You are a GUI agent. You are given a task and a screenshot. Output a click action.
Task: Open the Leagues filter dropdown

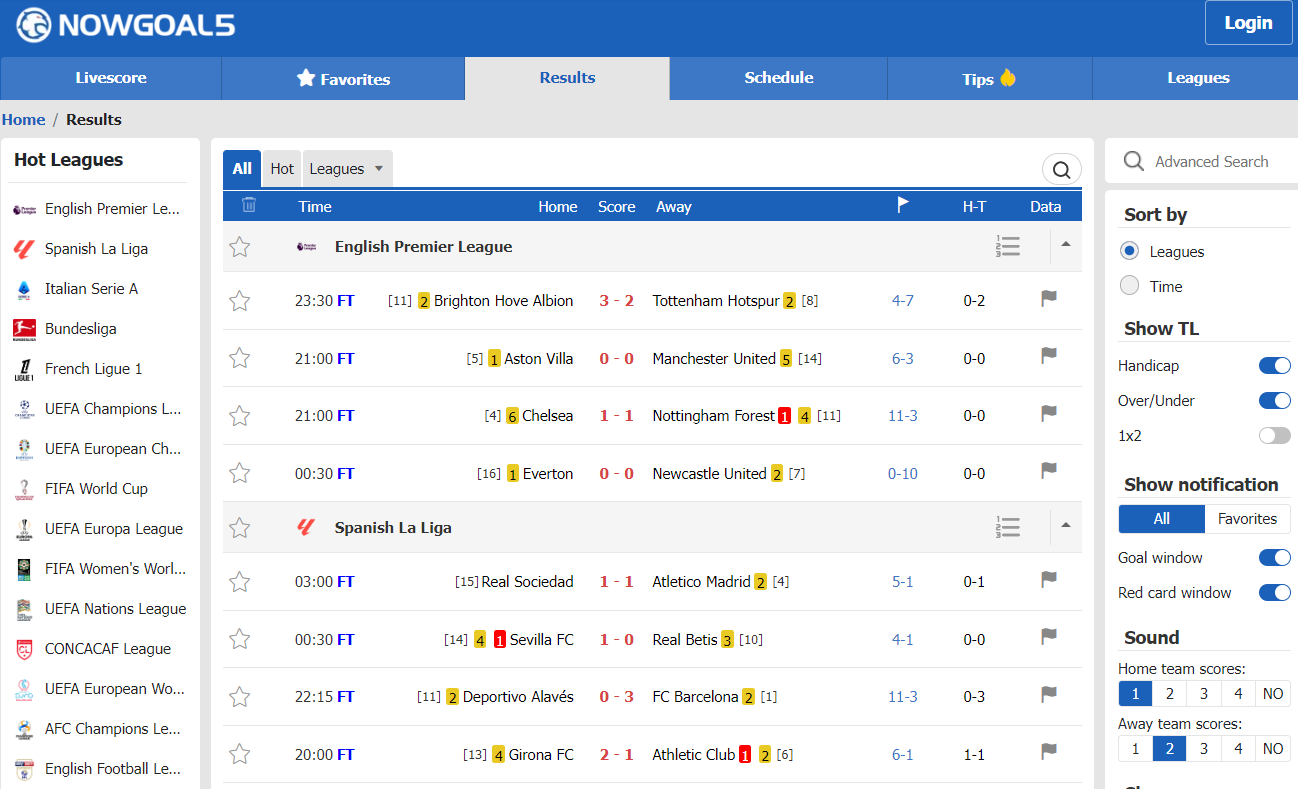[x=347, y=169]
